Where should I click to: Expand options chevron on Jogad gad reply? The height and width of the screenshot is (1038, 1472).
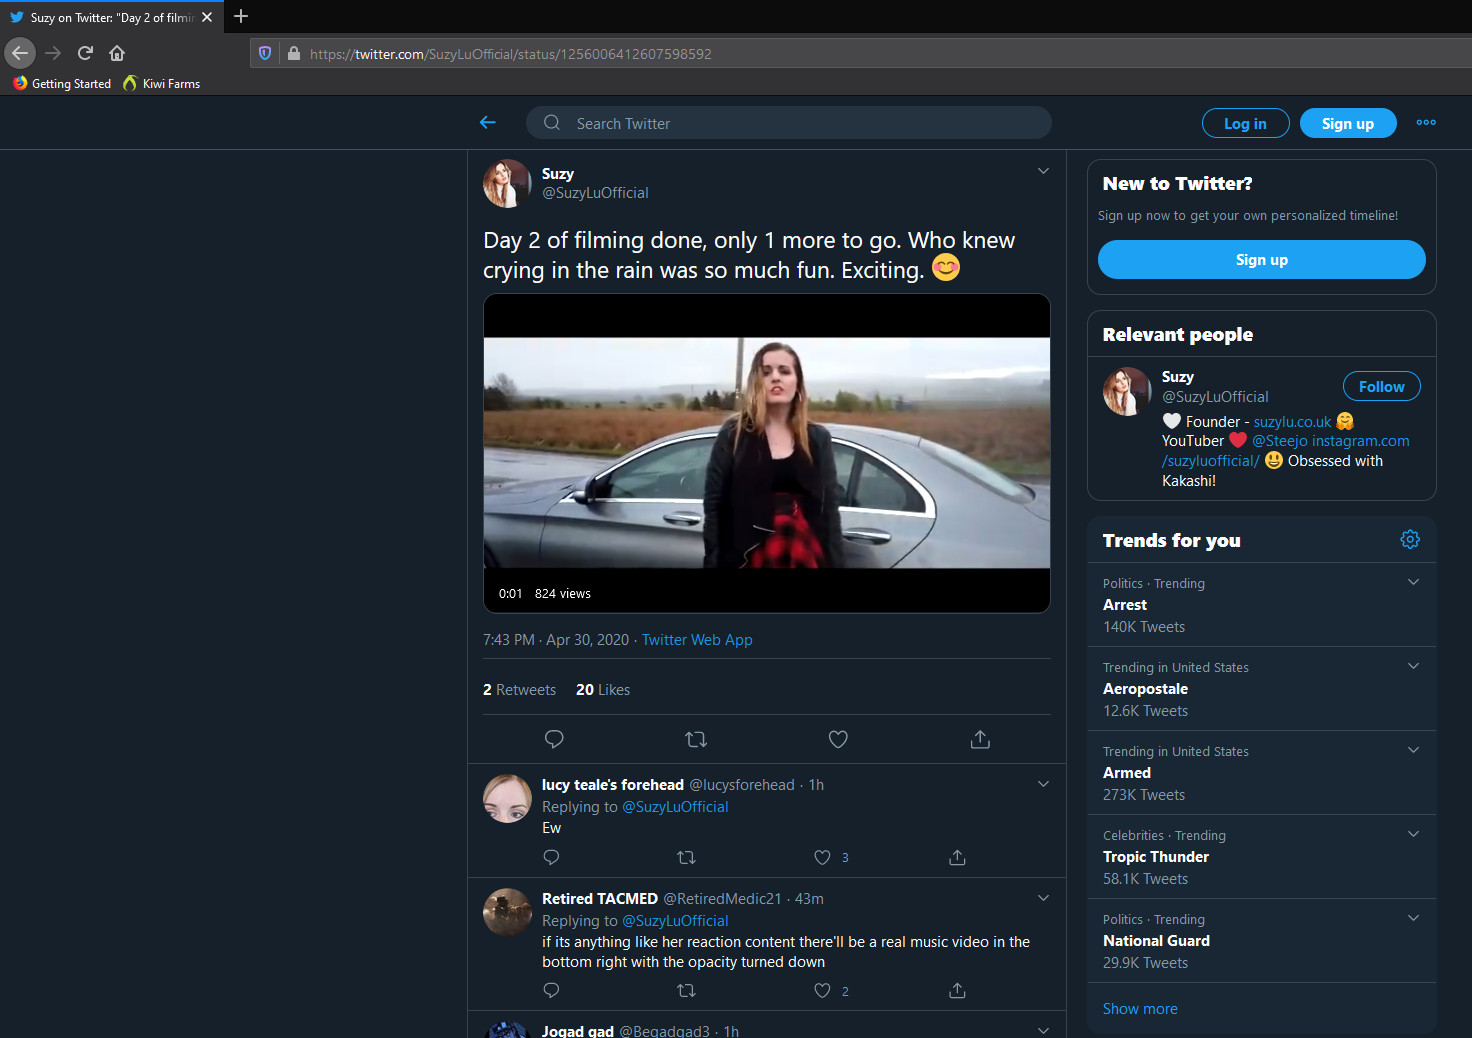pyautogui.click(x=1043, y=1030)
